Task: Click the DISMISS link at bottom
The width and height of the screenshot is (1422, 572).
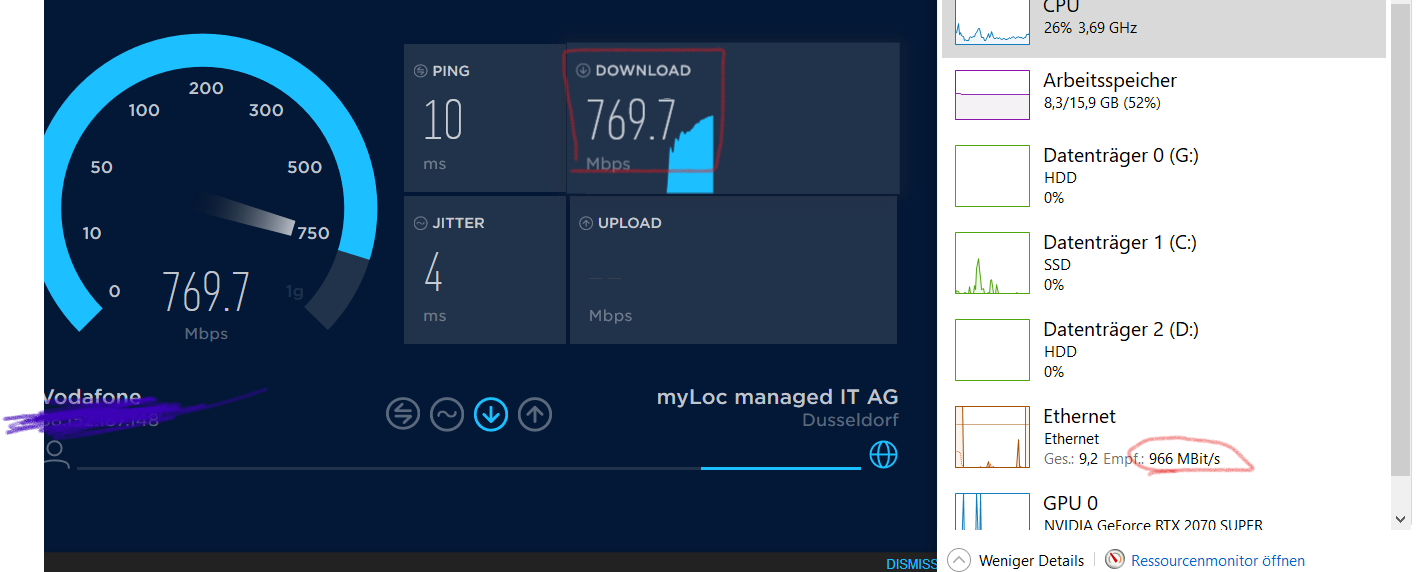Action: (x=911, y=564)
